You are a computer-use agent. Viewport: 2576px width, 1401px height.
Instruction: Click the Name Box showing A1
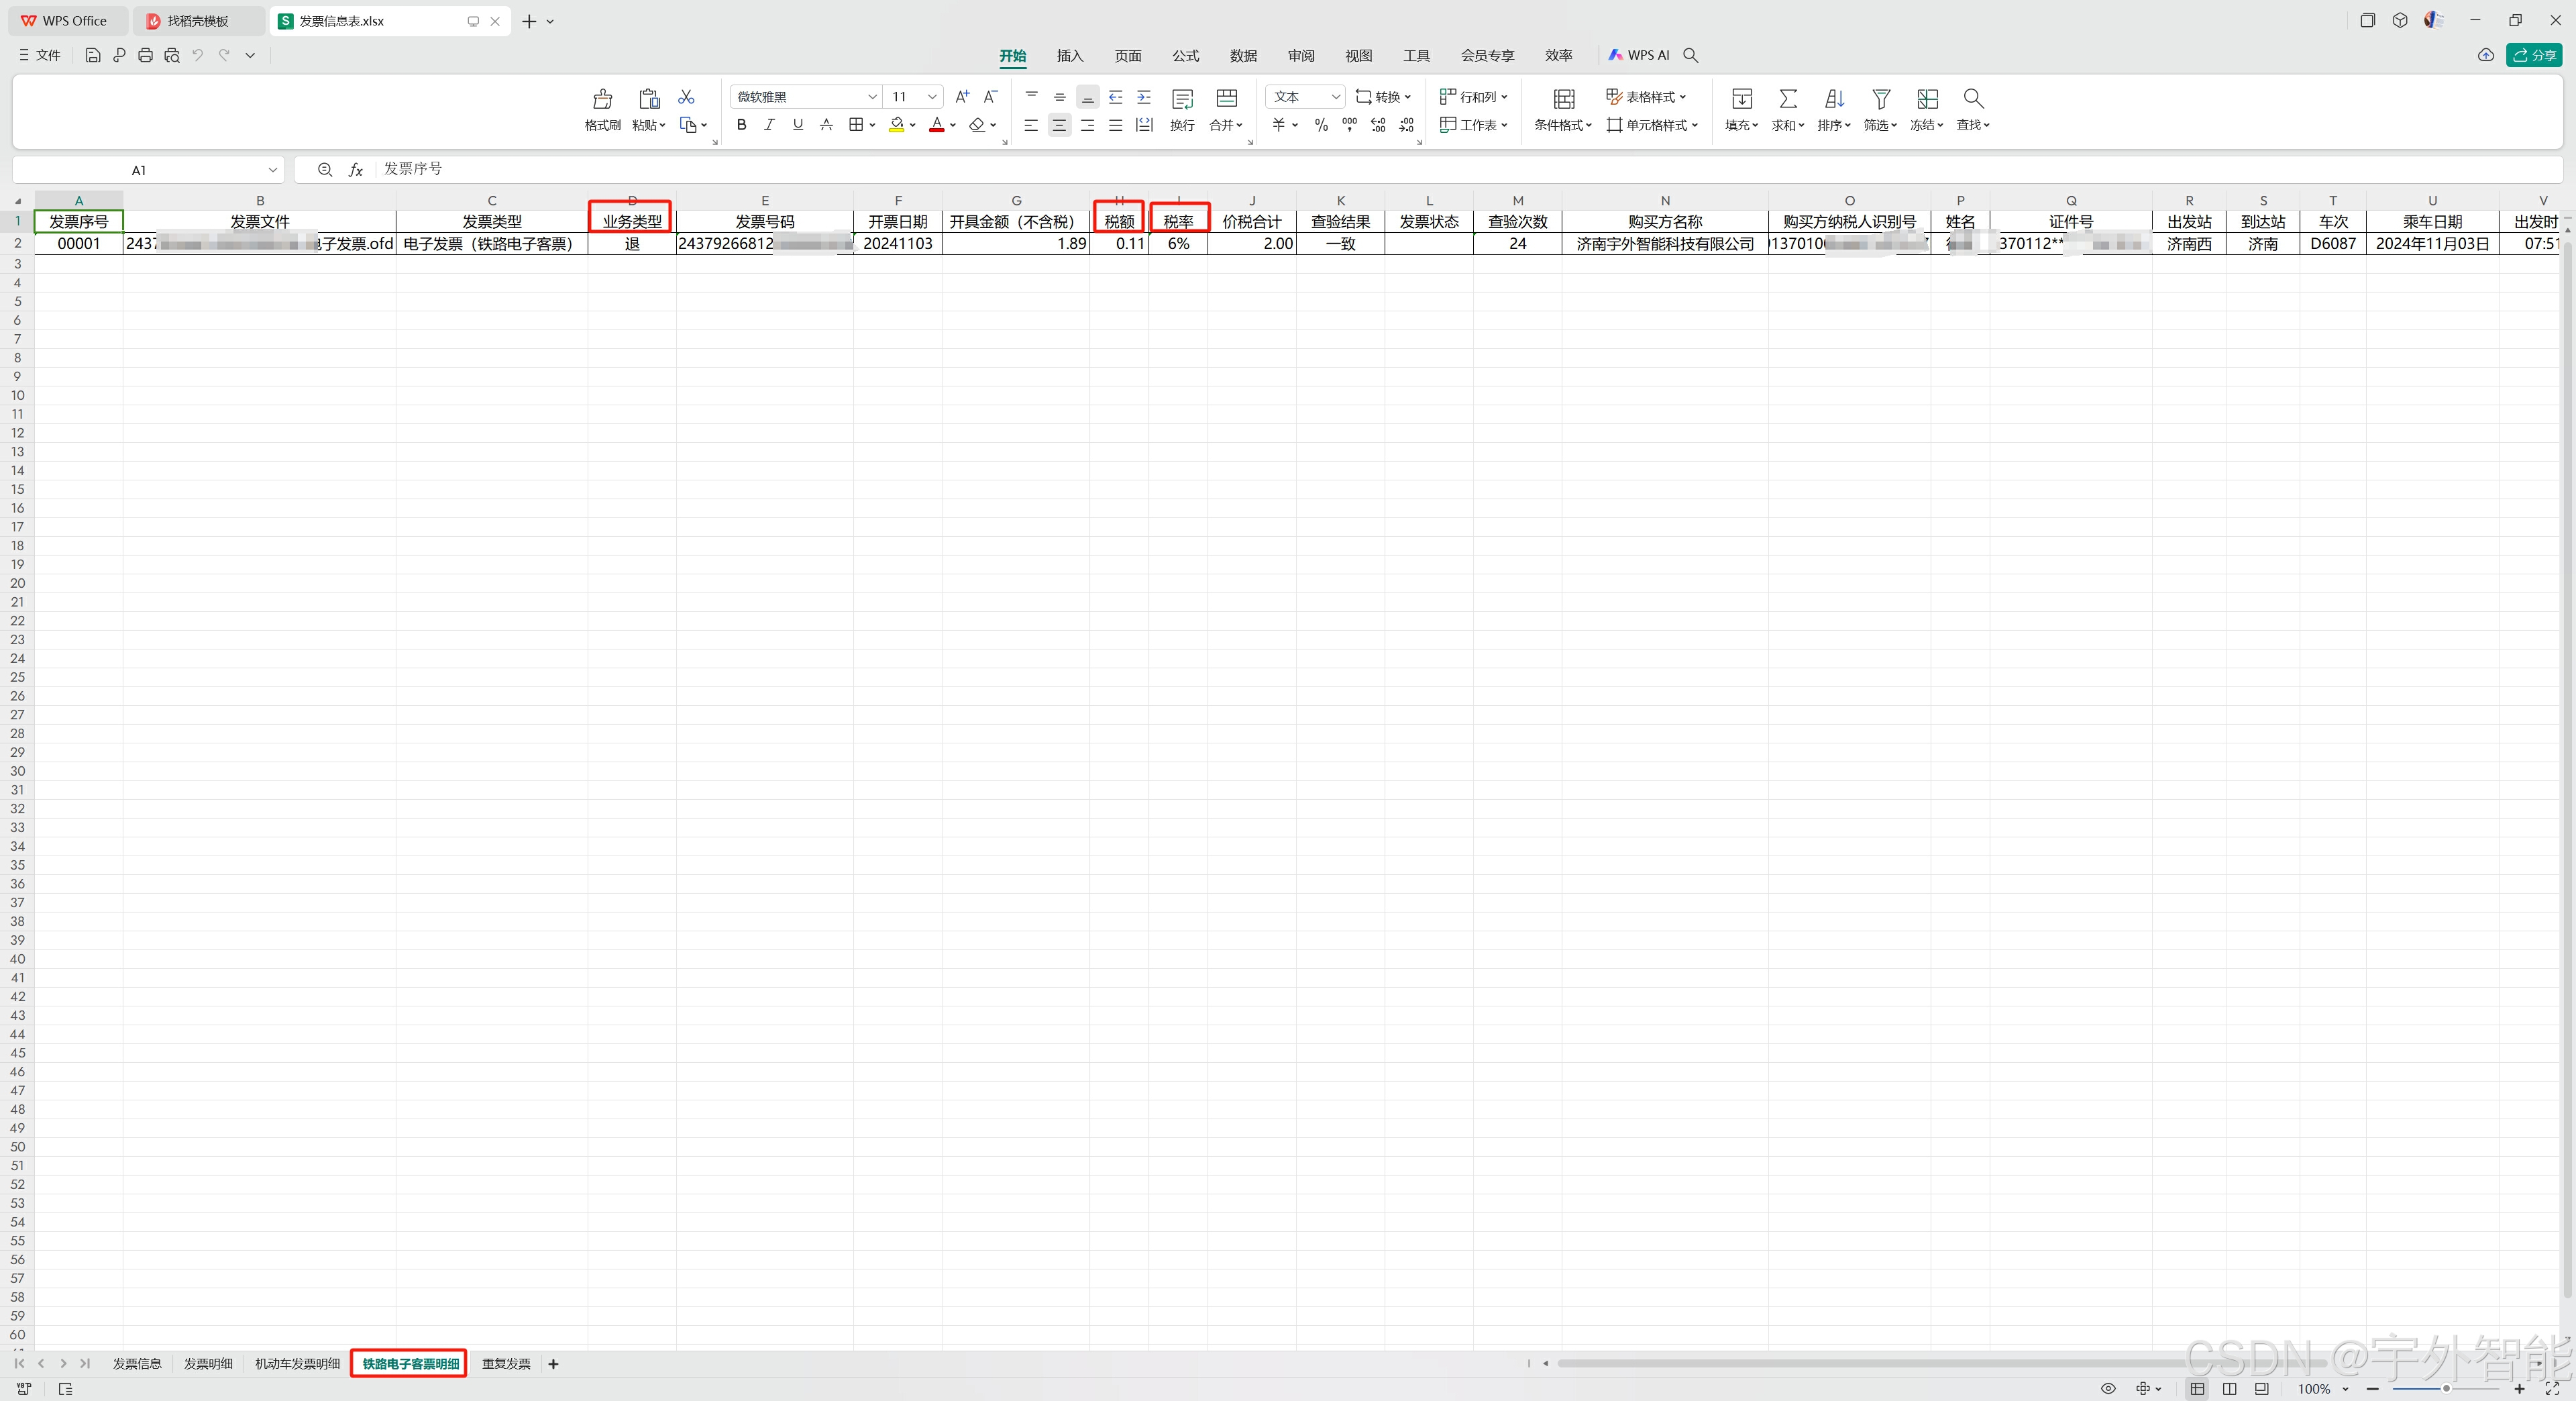pos(140,170)
